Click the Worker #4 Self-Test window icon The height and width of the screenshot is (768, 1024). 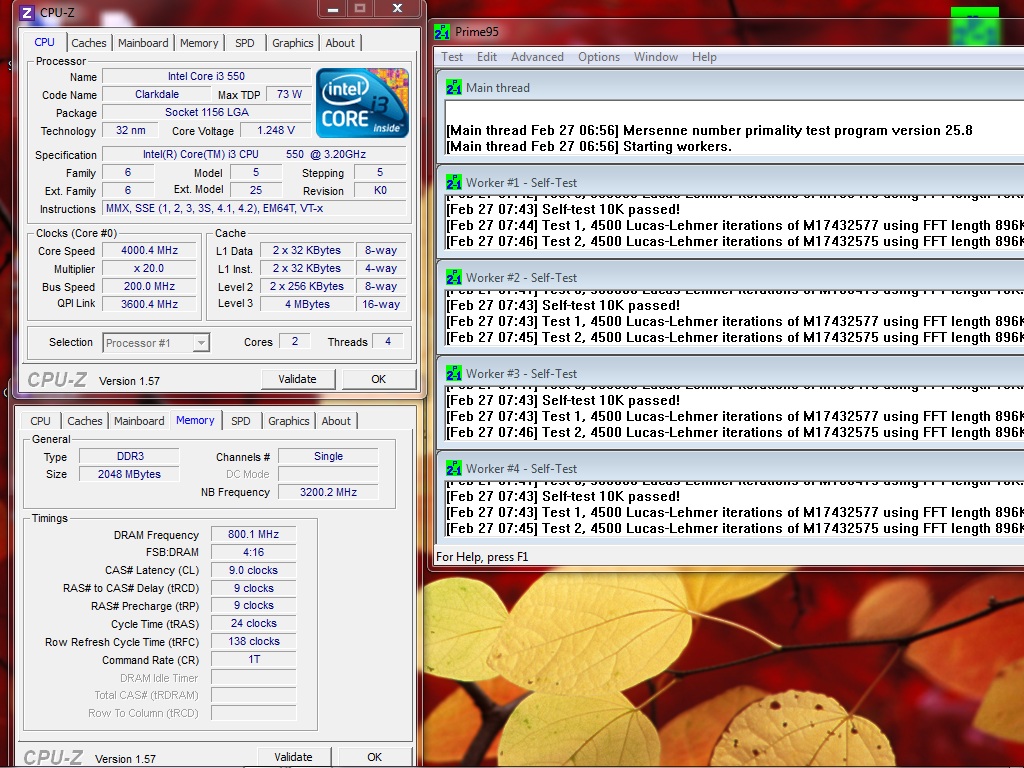click(x=454, y=468)
